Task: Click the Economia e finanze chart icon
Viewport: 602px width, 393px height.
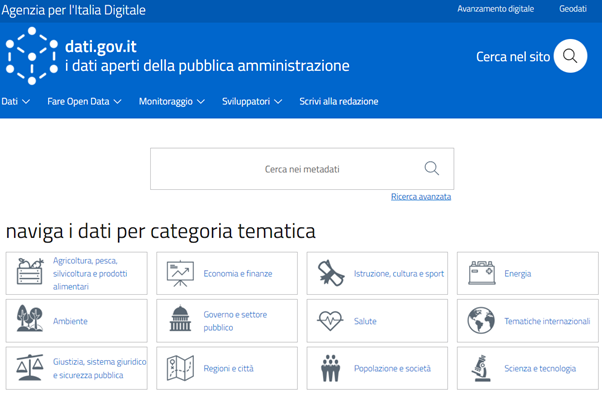Action: 180,274
